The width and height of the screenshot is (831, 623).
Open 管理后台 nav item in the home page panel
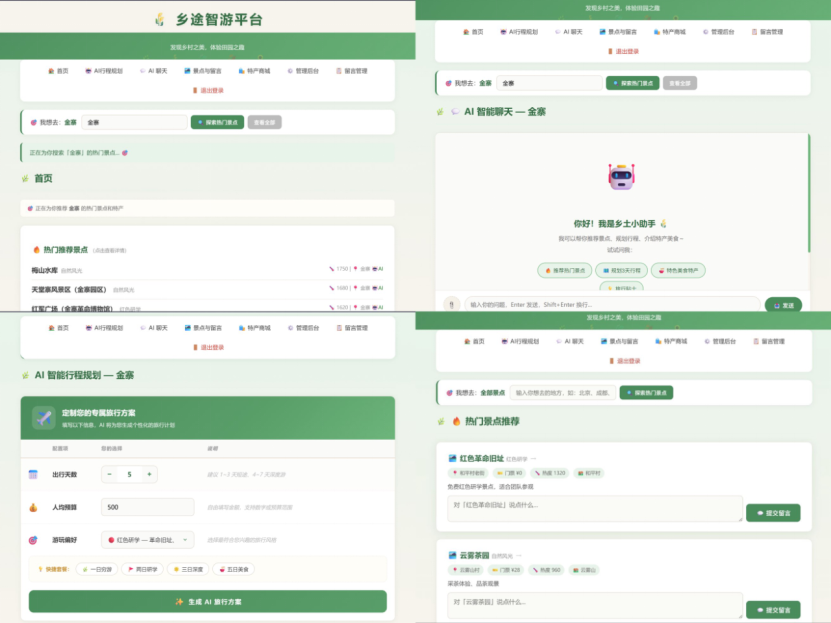pyautogui.click(x=303, y=71)
